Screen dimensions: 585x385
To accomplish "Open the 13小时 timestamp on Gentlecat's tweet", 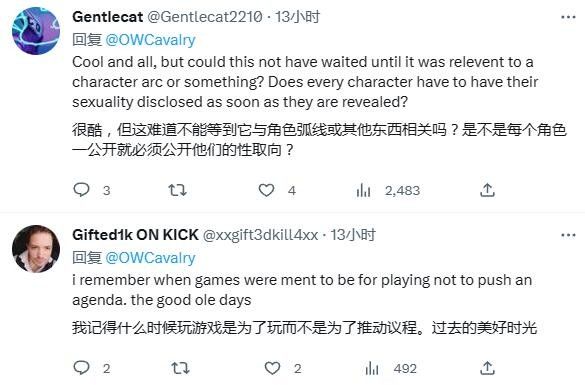I will tap(297, 17).
